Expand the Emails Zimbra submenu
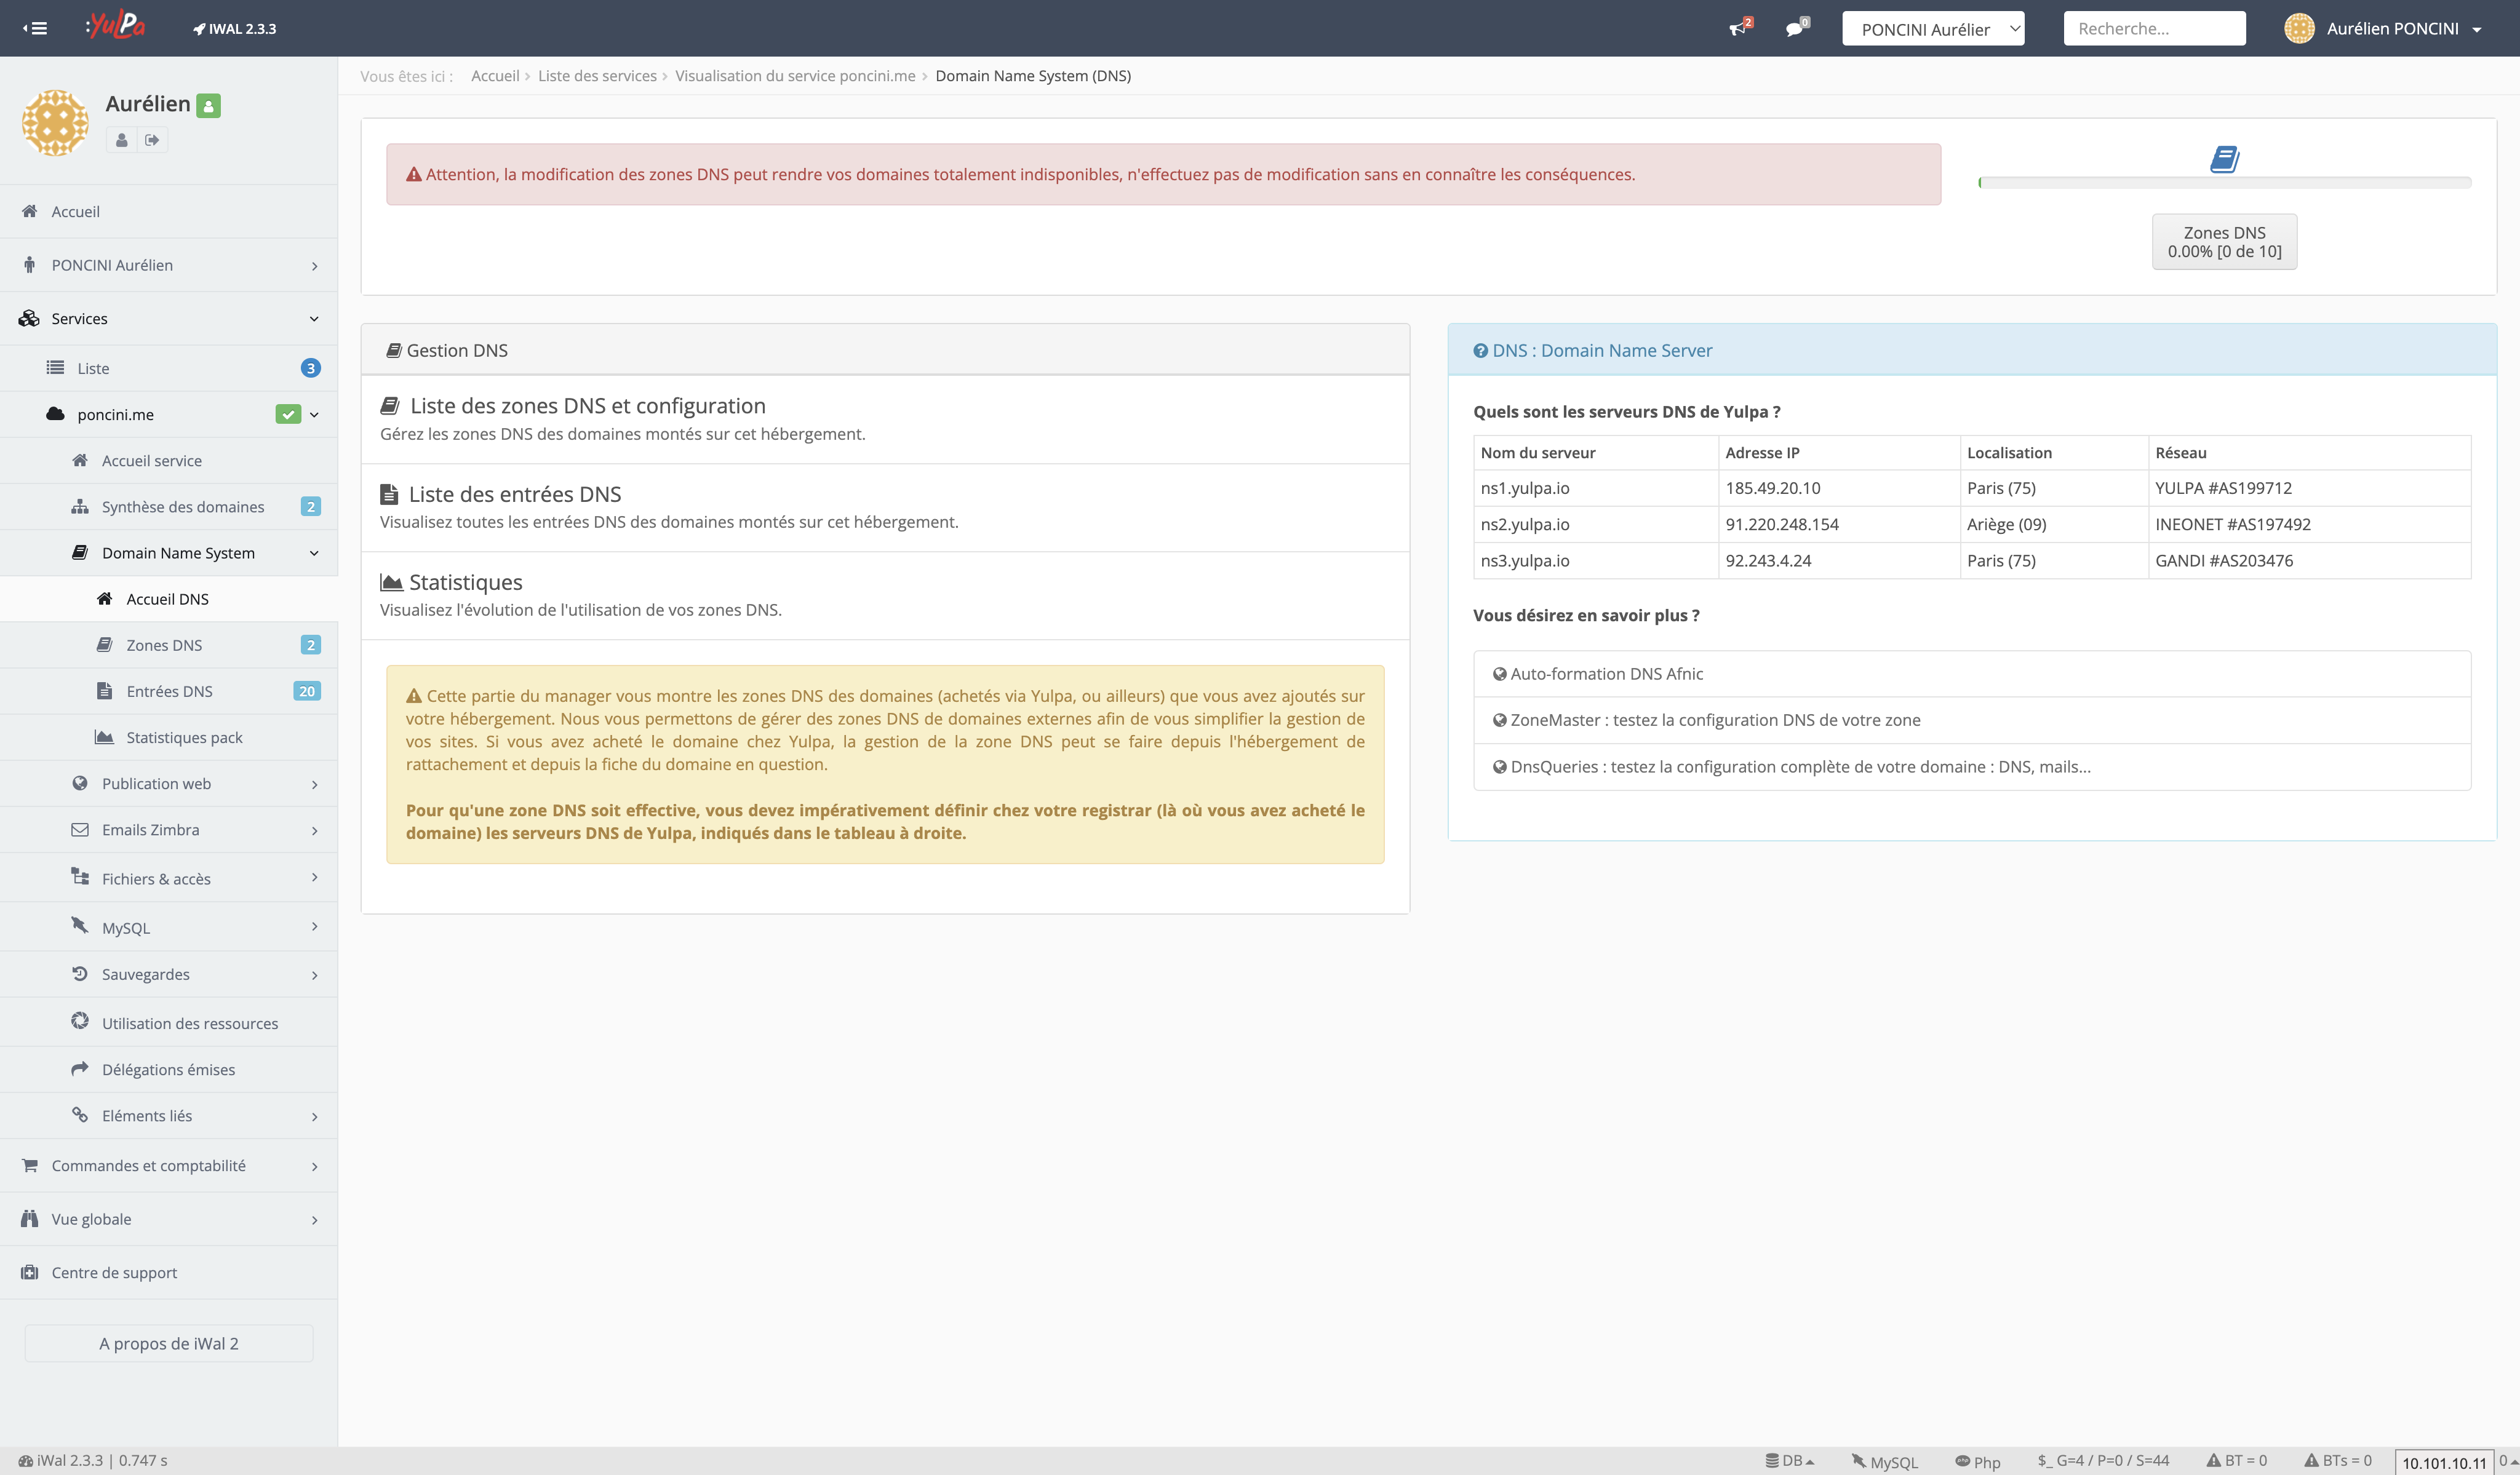2520x1475 pixels. [169, 830]
